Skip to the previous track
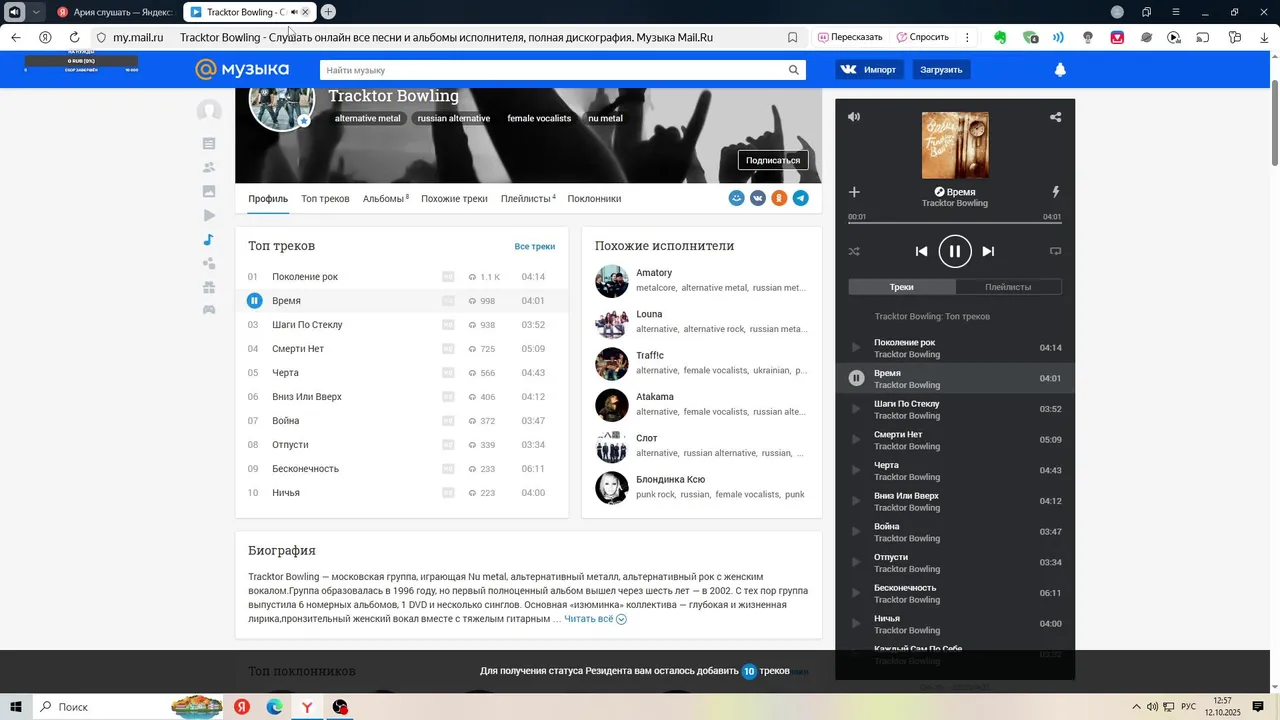Image resolution: width=1280 pixels, height=720 pixels. 922,251
